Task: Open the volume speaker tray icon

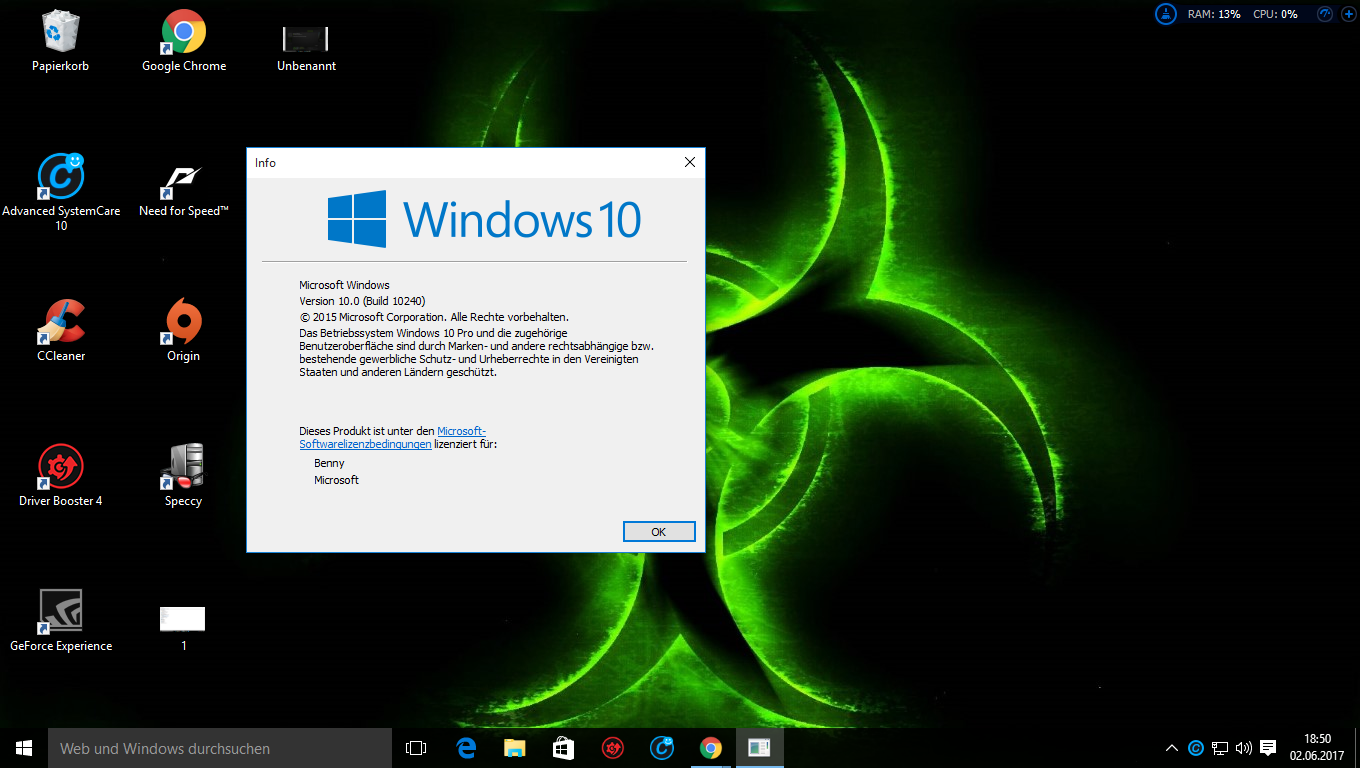Action: tap(1244, 748)
